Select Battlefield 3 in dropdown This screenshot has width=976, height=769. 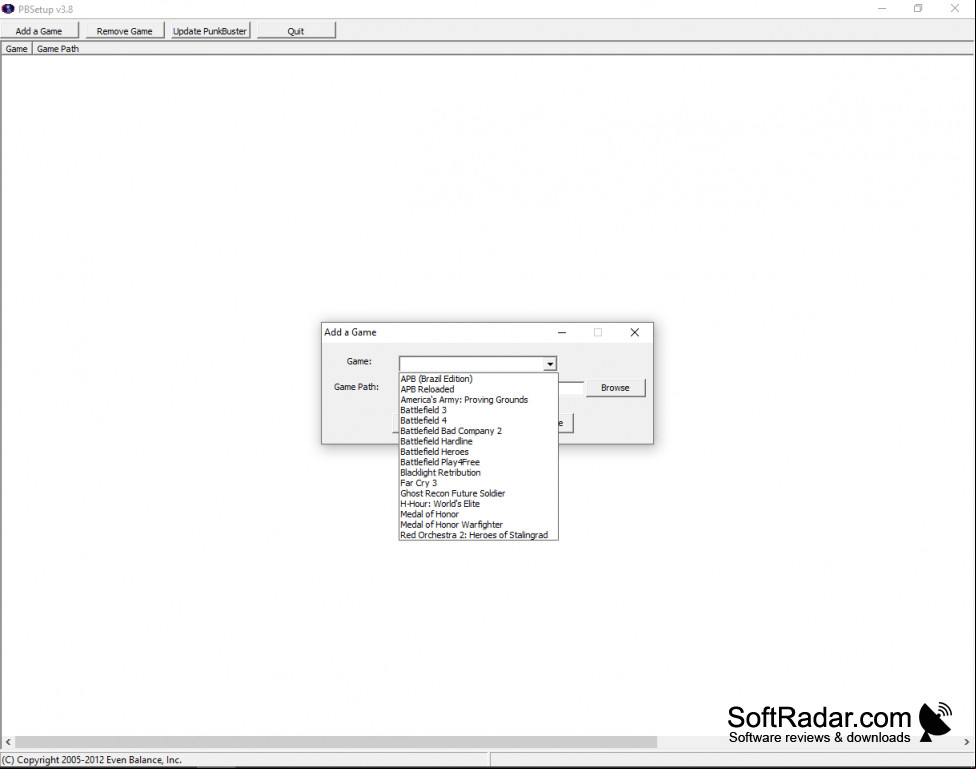[478, 410]
